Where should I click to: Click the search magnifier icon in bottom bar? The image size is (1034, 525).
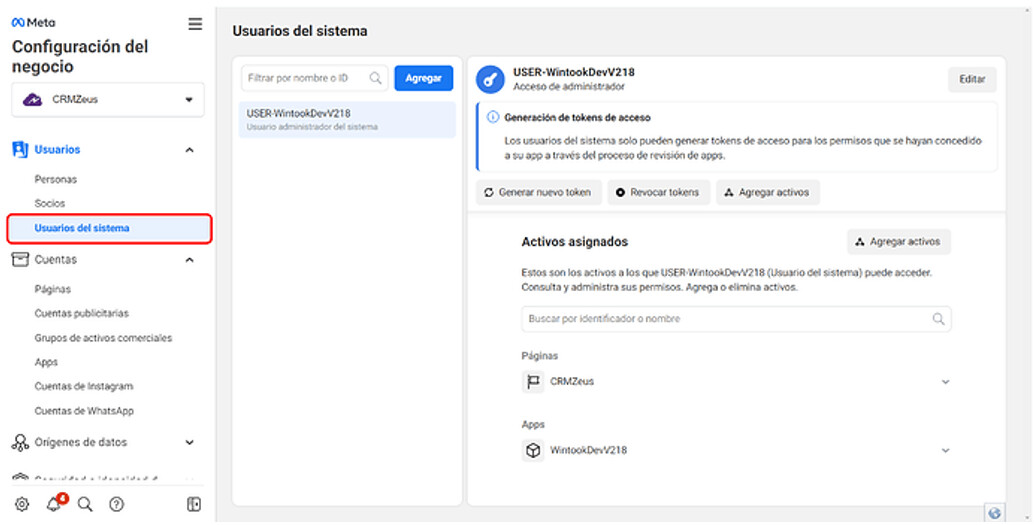85,504
